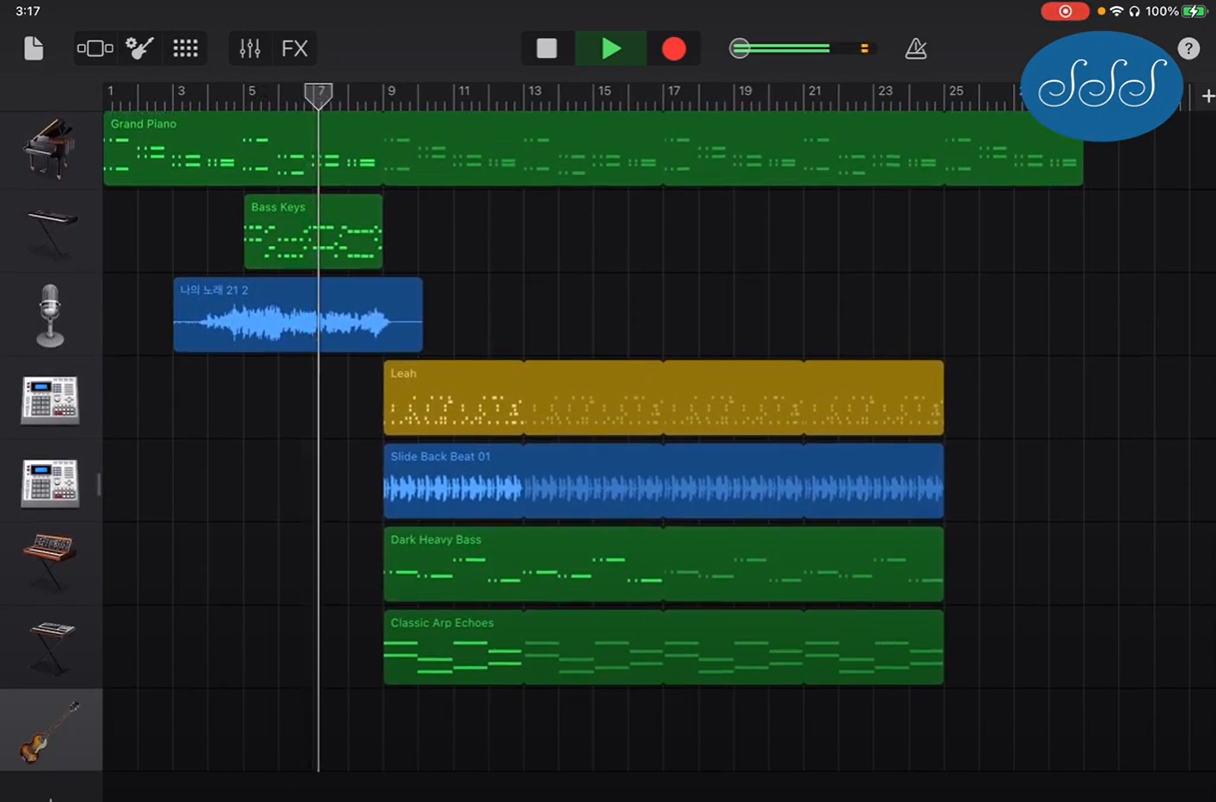
Task: Toggle the metronome
Action: 915,48
